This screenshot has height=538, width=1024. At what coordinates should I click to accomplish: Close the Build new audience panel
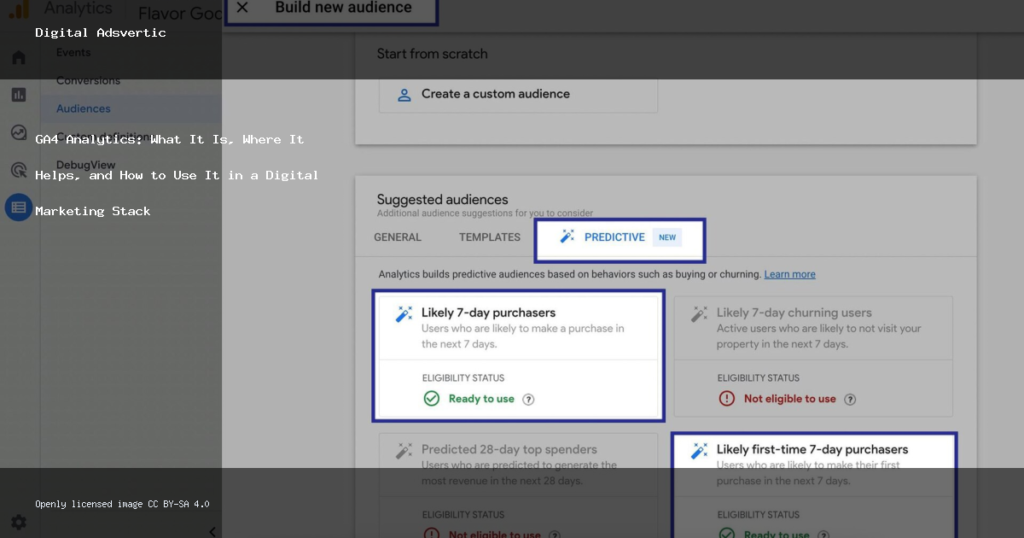242,7
